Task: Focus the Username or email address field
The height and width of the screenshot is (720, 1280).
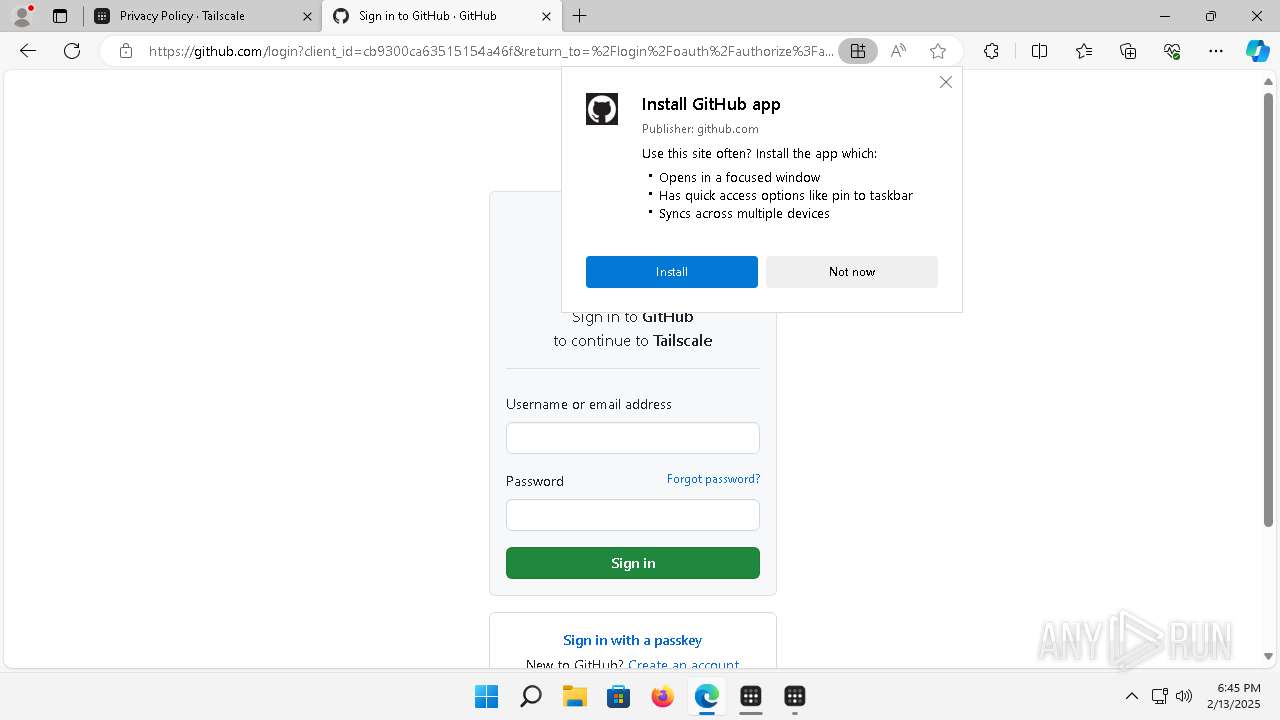Action: click(x=633, y=438)
